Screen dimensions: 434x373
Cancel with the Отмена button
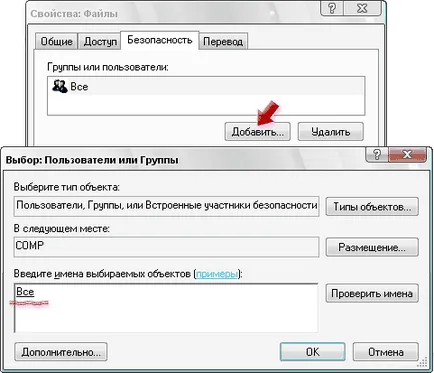tap(386, 352)
